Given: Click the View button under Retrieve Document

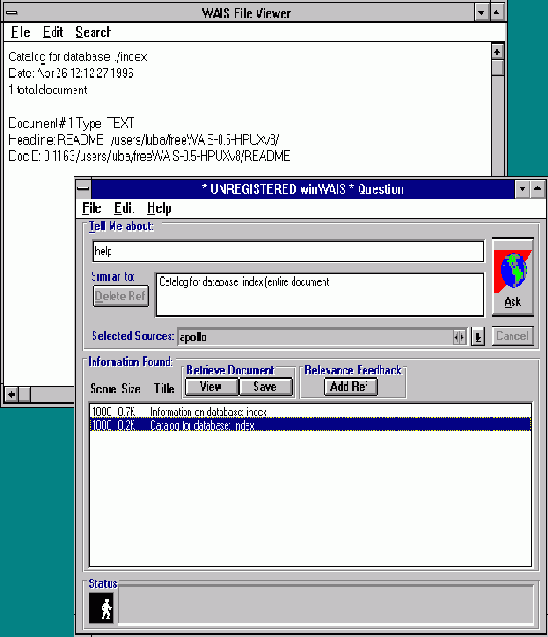Looking at the screenshot, I should pyautogui.click(x=211, y=386).
